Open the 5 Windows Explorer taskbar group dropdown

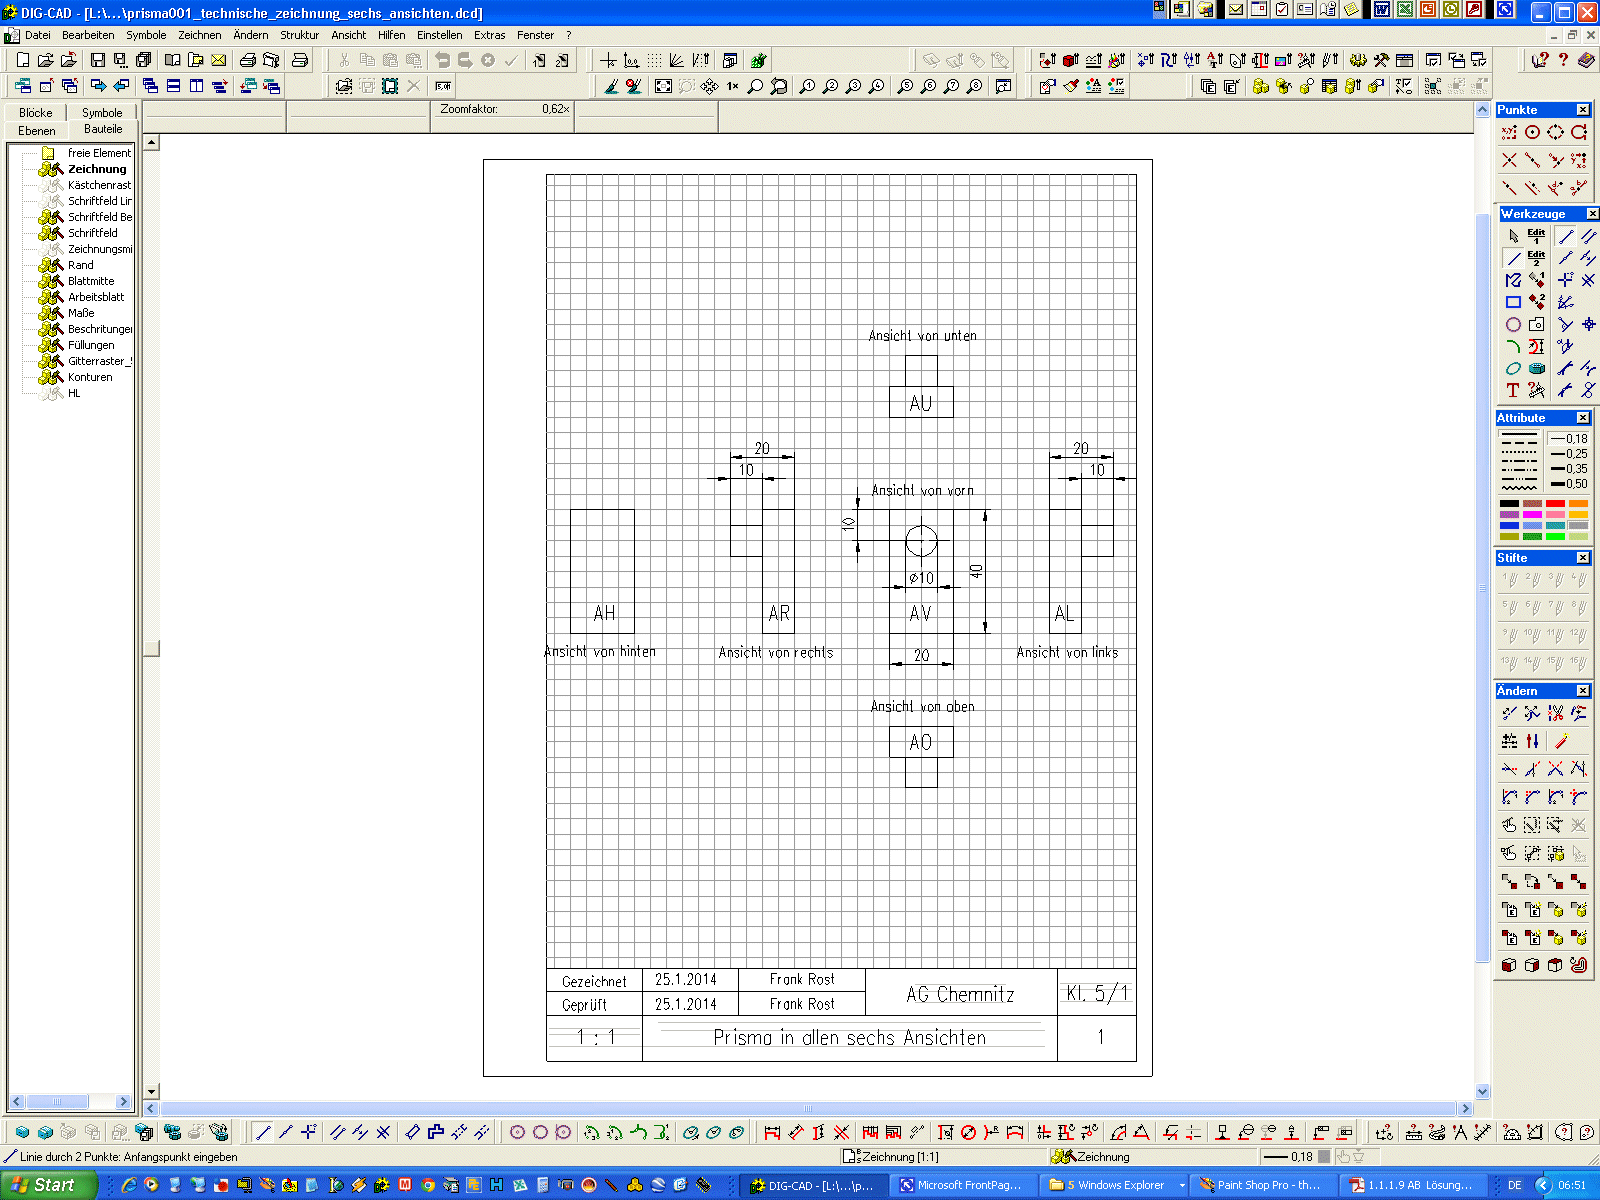(x=1182, y=1185)
